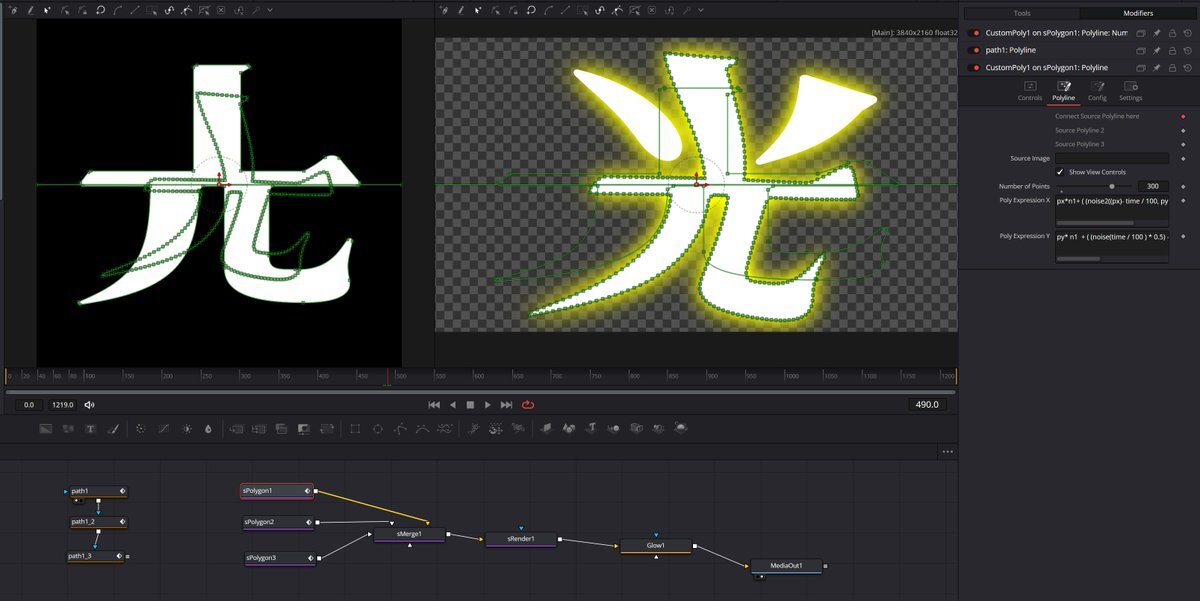Lock the CustomPoly1 Polyline: Num modifier
This screenshot has height=601, width=1200.
coord(1172,33)
